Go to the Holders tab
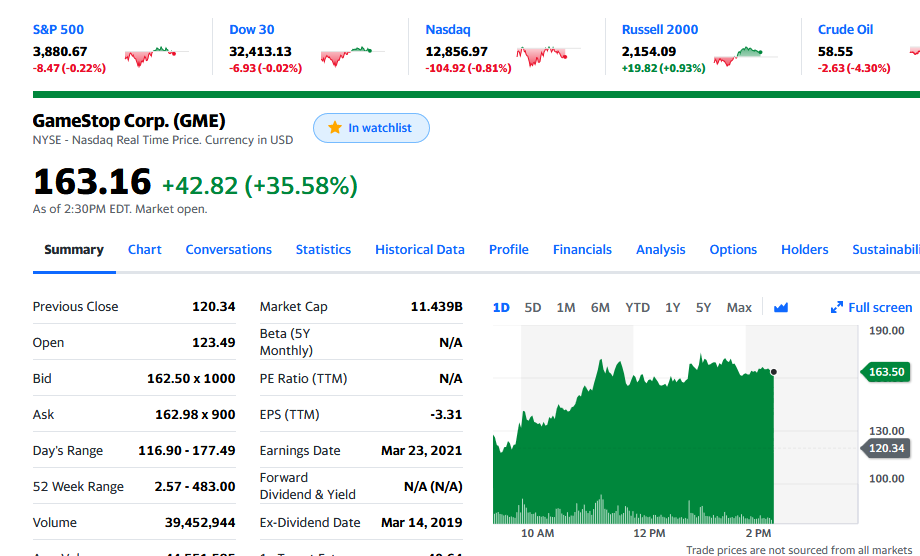 click(804, 250)
